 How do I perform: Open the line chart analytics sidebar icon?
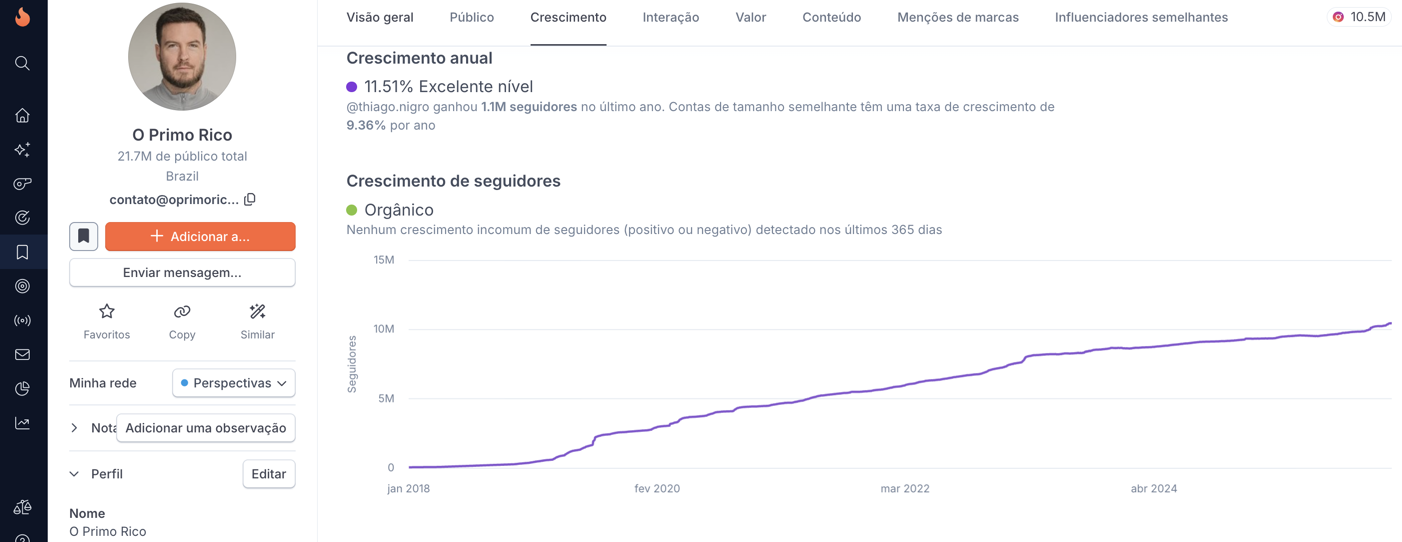click(22, 423)
